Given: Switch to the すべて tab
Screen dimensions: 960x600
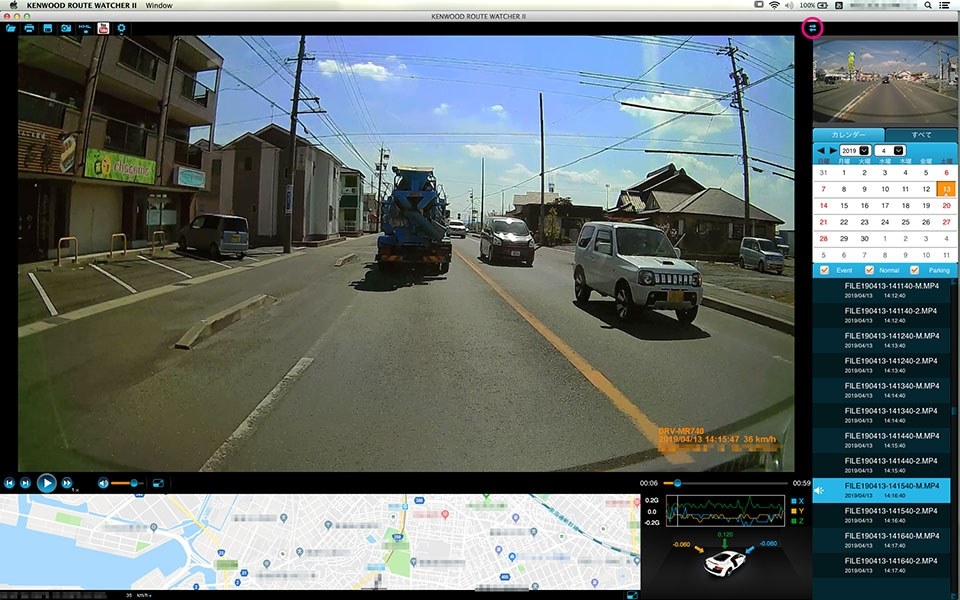Looking at the screenshot, I should 921,134.
